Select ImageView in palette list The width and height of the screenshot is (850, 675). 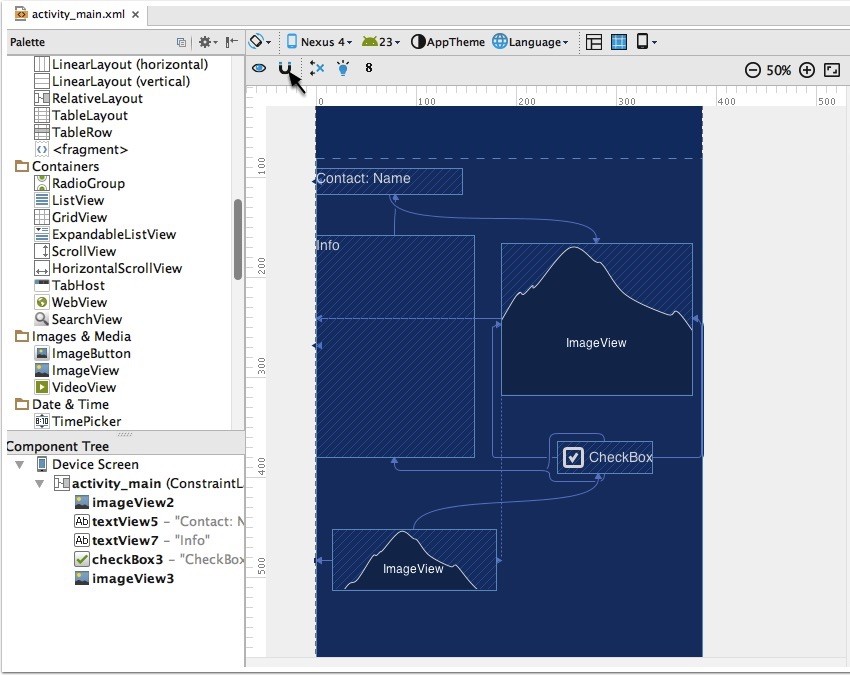(76, 370)
